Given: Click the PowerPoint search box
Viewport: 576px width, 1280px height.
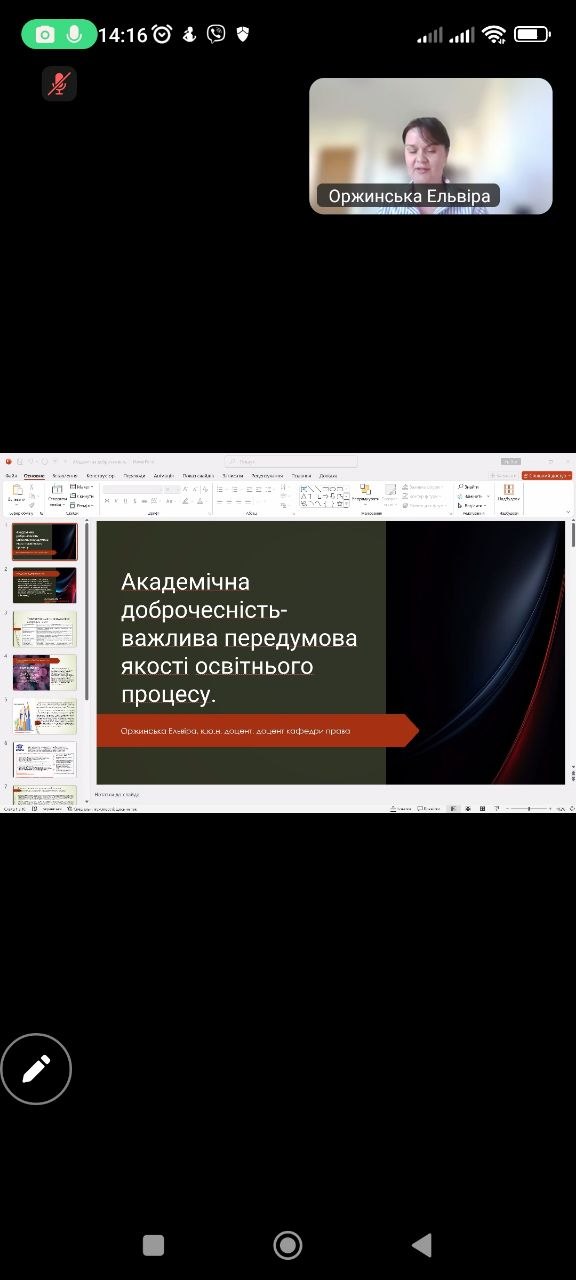Looking at the screenshot, I should (x=291, y=461).
